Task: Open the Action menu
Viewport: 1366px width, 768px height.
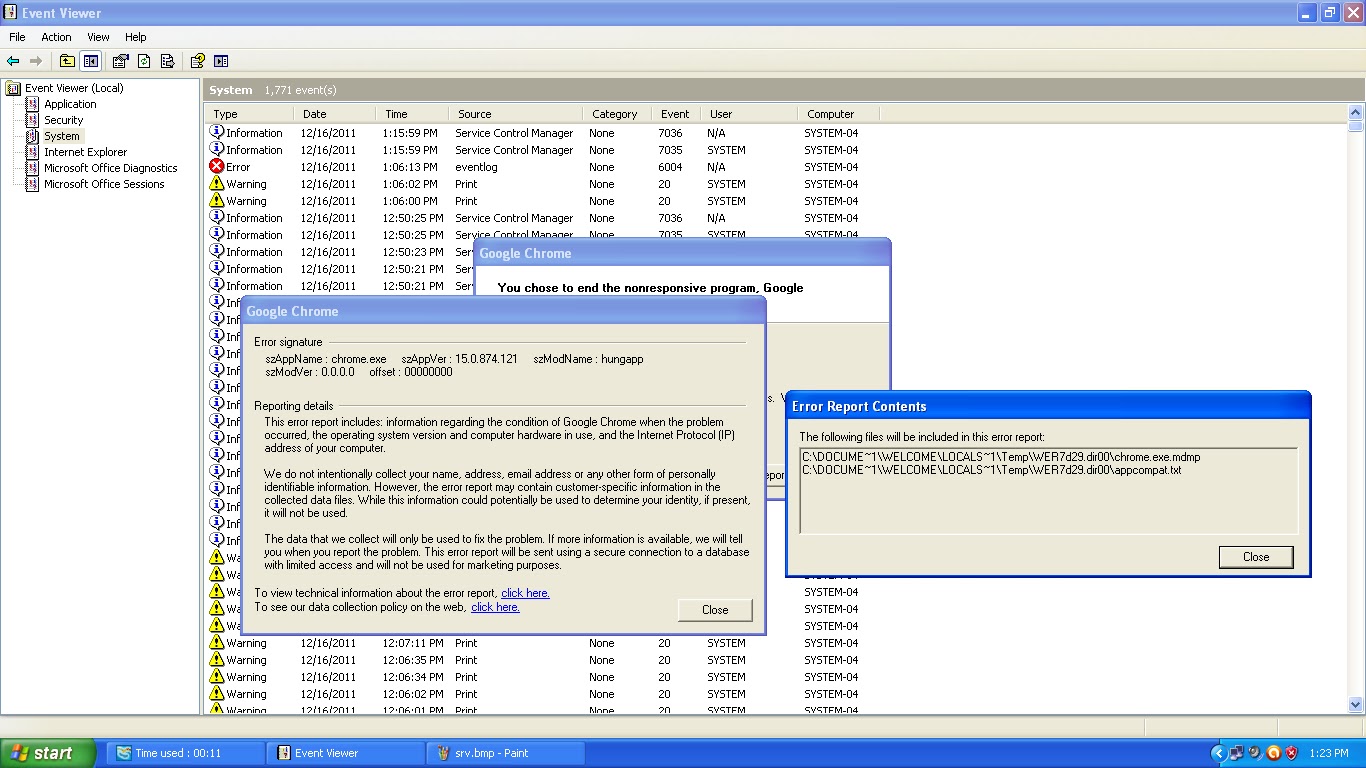Action: pyautogui.click(x=55, y=37)
